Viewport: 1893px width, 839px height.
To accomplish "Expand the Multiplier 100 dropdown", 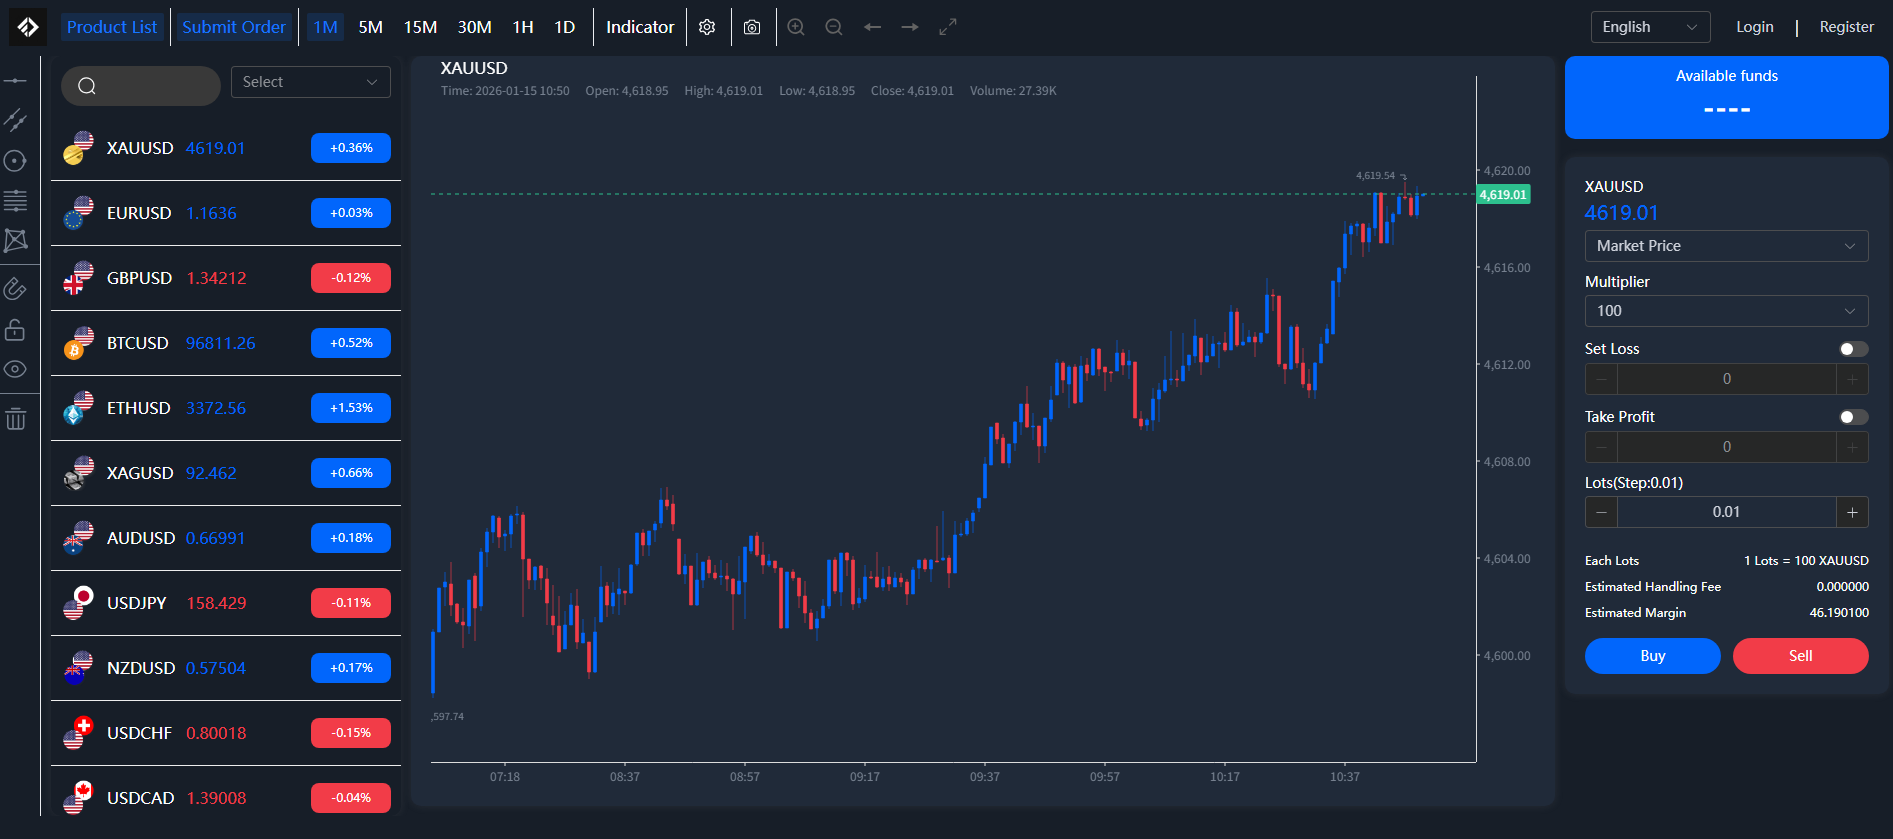I will click(1726, 311).
